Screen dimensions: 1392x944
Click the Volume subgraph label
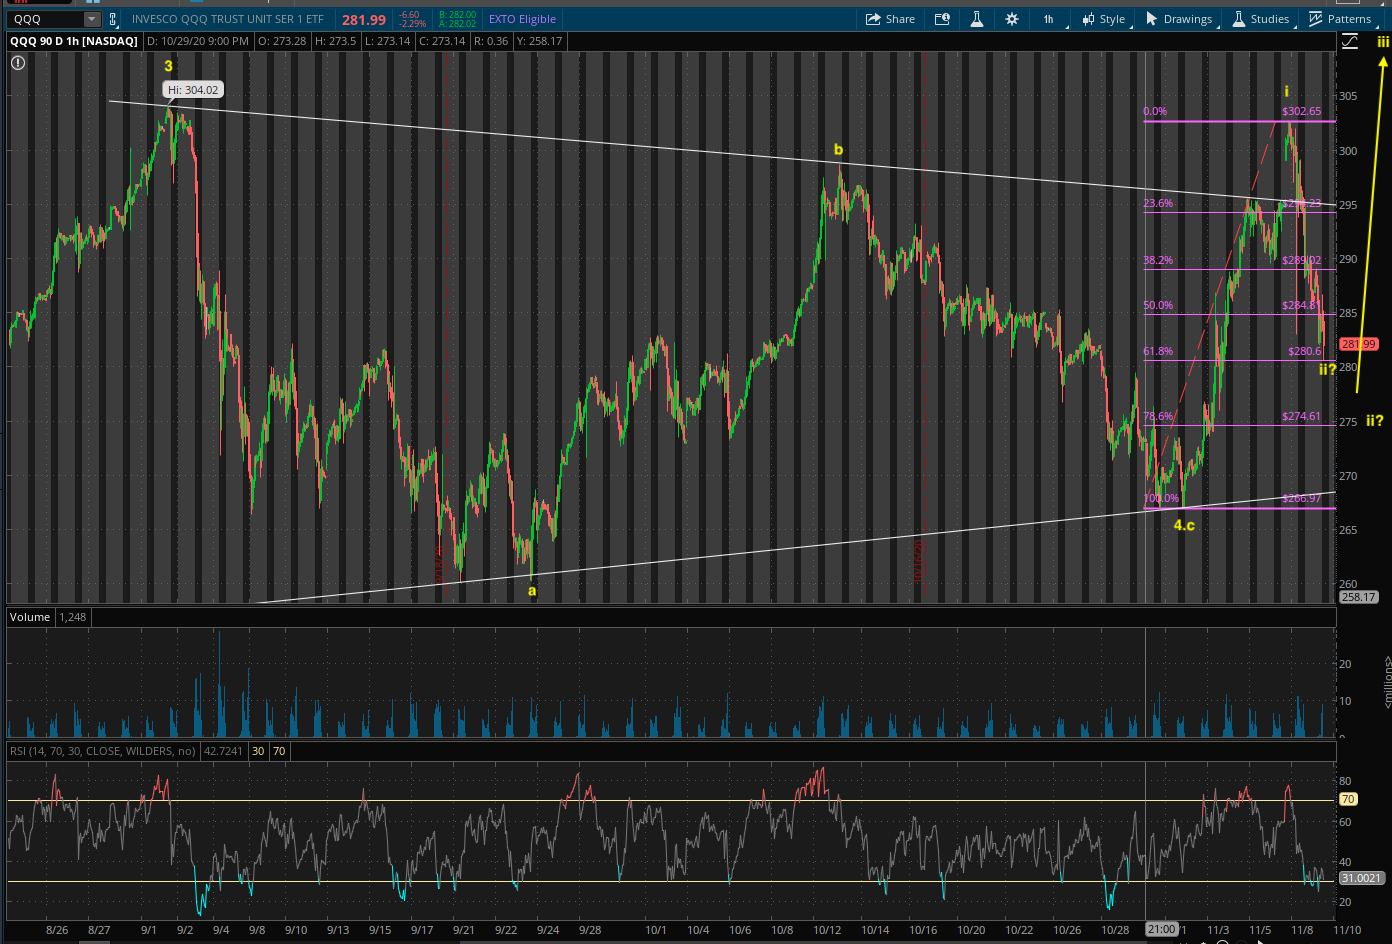(x=30, y=617)
